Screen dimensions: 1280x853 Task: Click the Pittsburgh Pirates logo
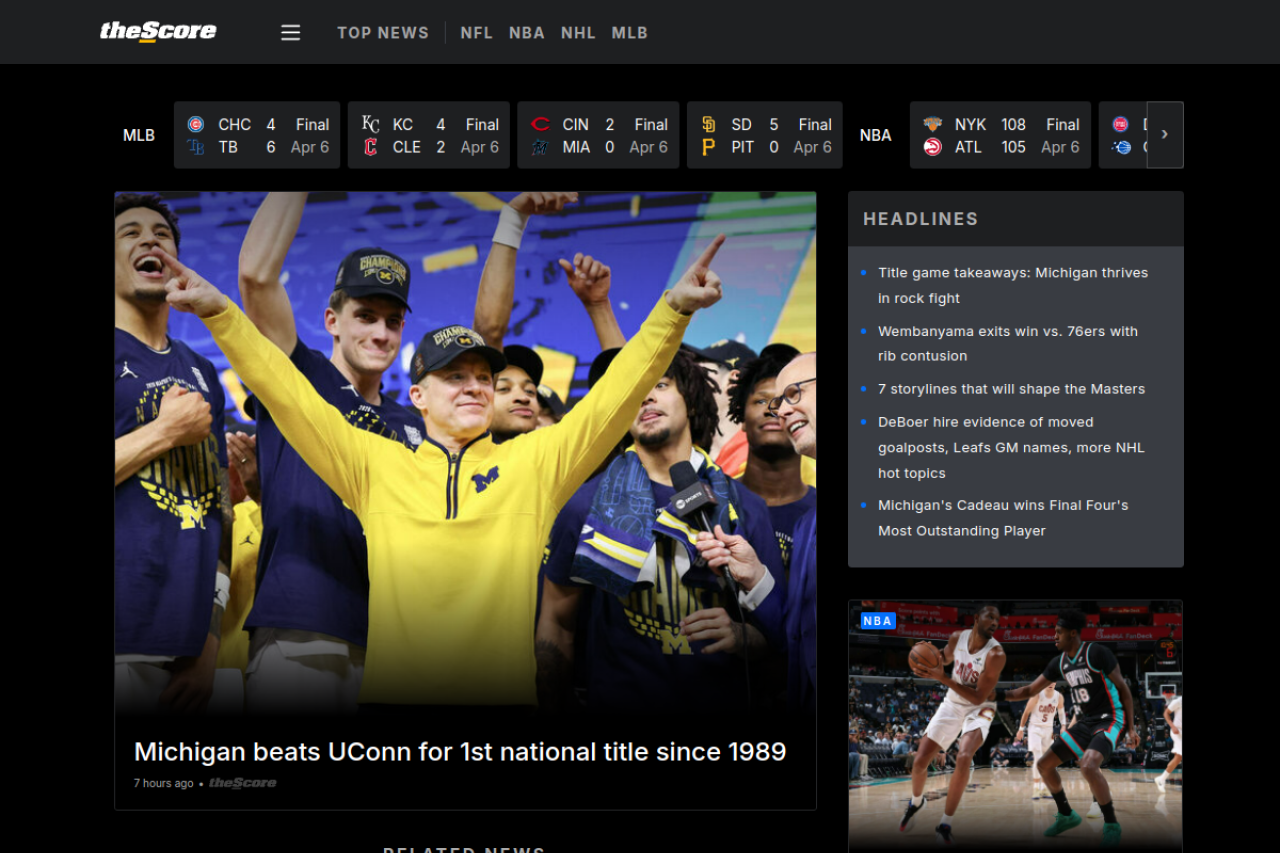pyautogui.click(x=707, y=146)
